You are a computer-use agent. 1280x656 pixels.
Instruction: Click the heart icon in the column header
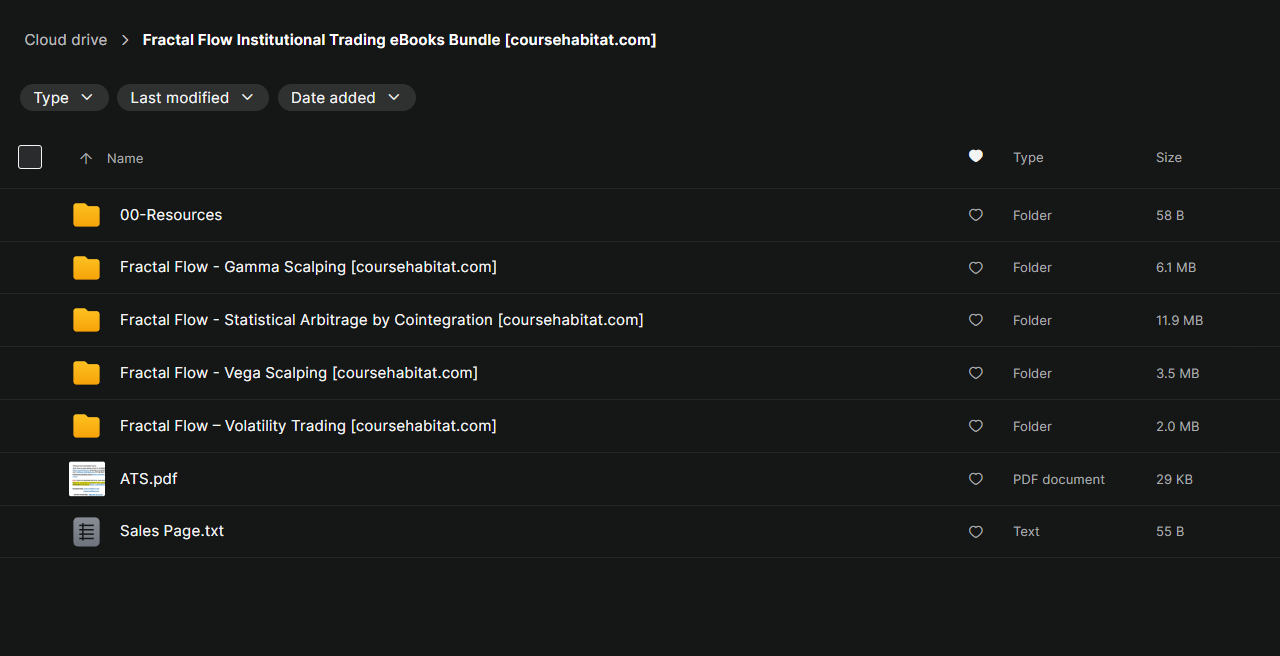pos(976,156)
